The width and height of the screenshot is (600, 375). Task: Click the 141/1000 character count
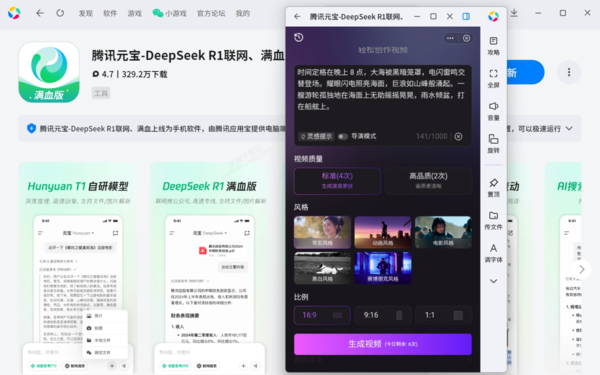click(x=431, y=136)
